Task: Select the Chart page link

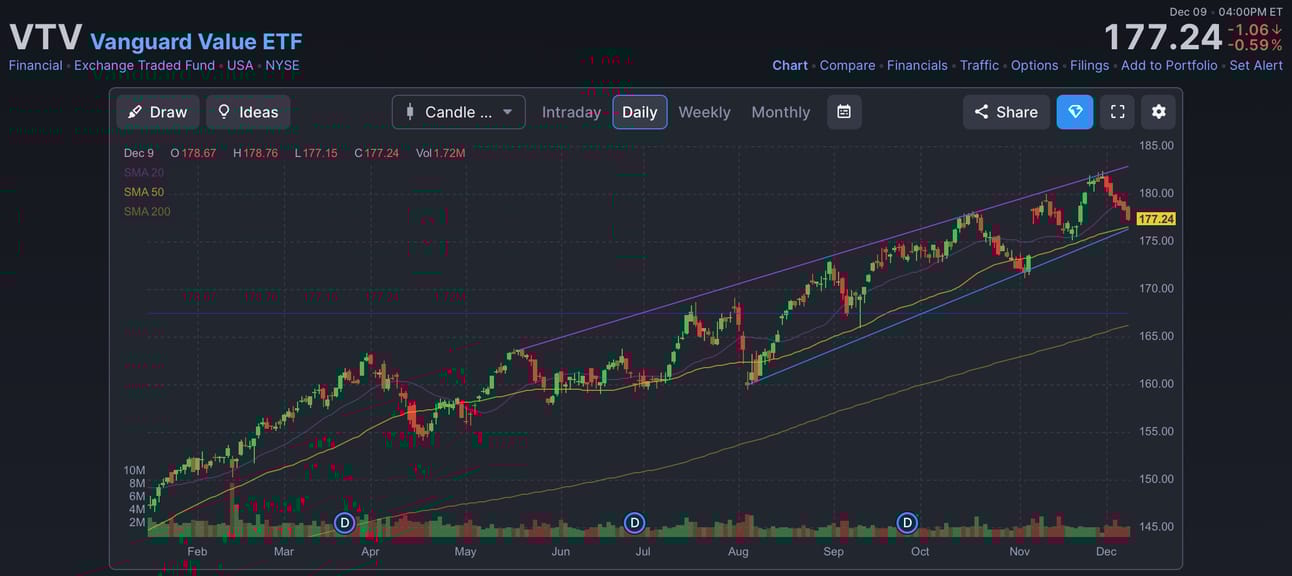Action: tap(790, 65)
